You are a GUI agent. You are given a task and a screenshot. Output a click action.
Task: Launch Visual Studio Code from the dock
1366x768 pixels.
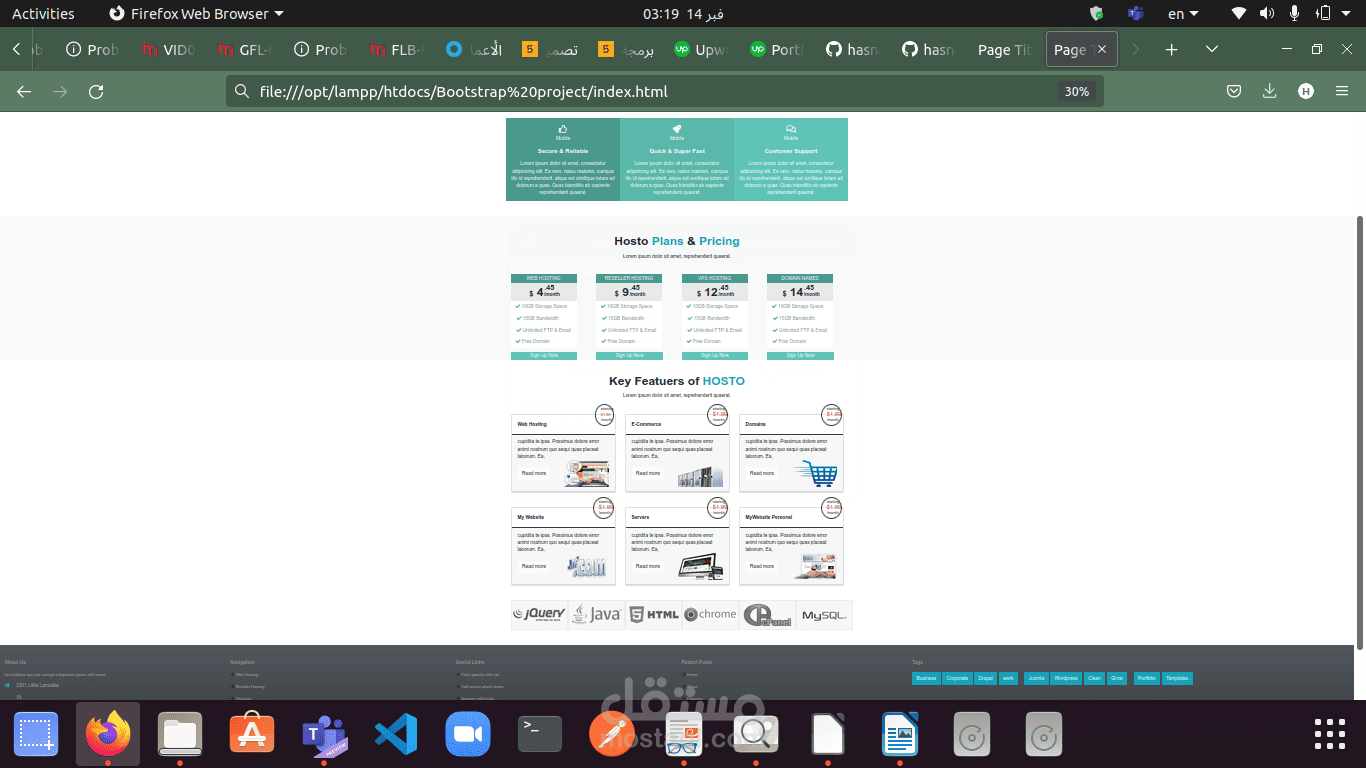[x=396, y=735]
